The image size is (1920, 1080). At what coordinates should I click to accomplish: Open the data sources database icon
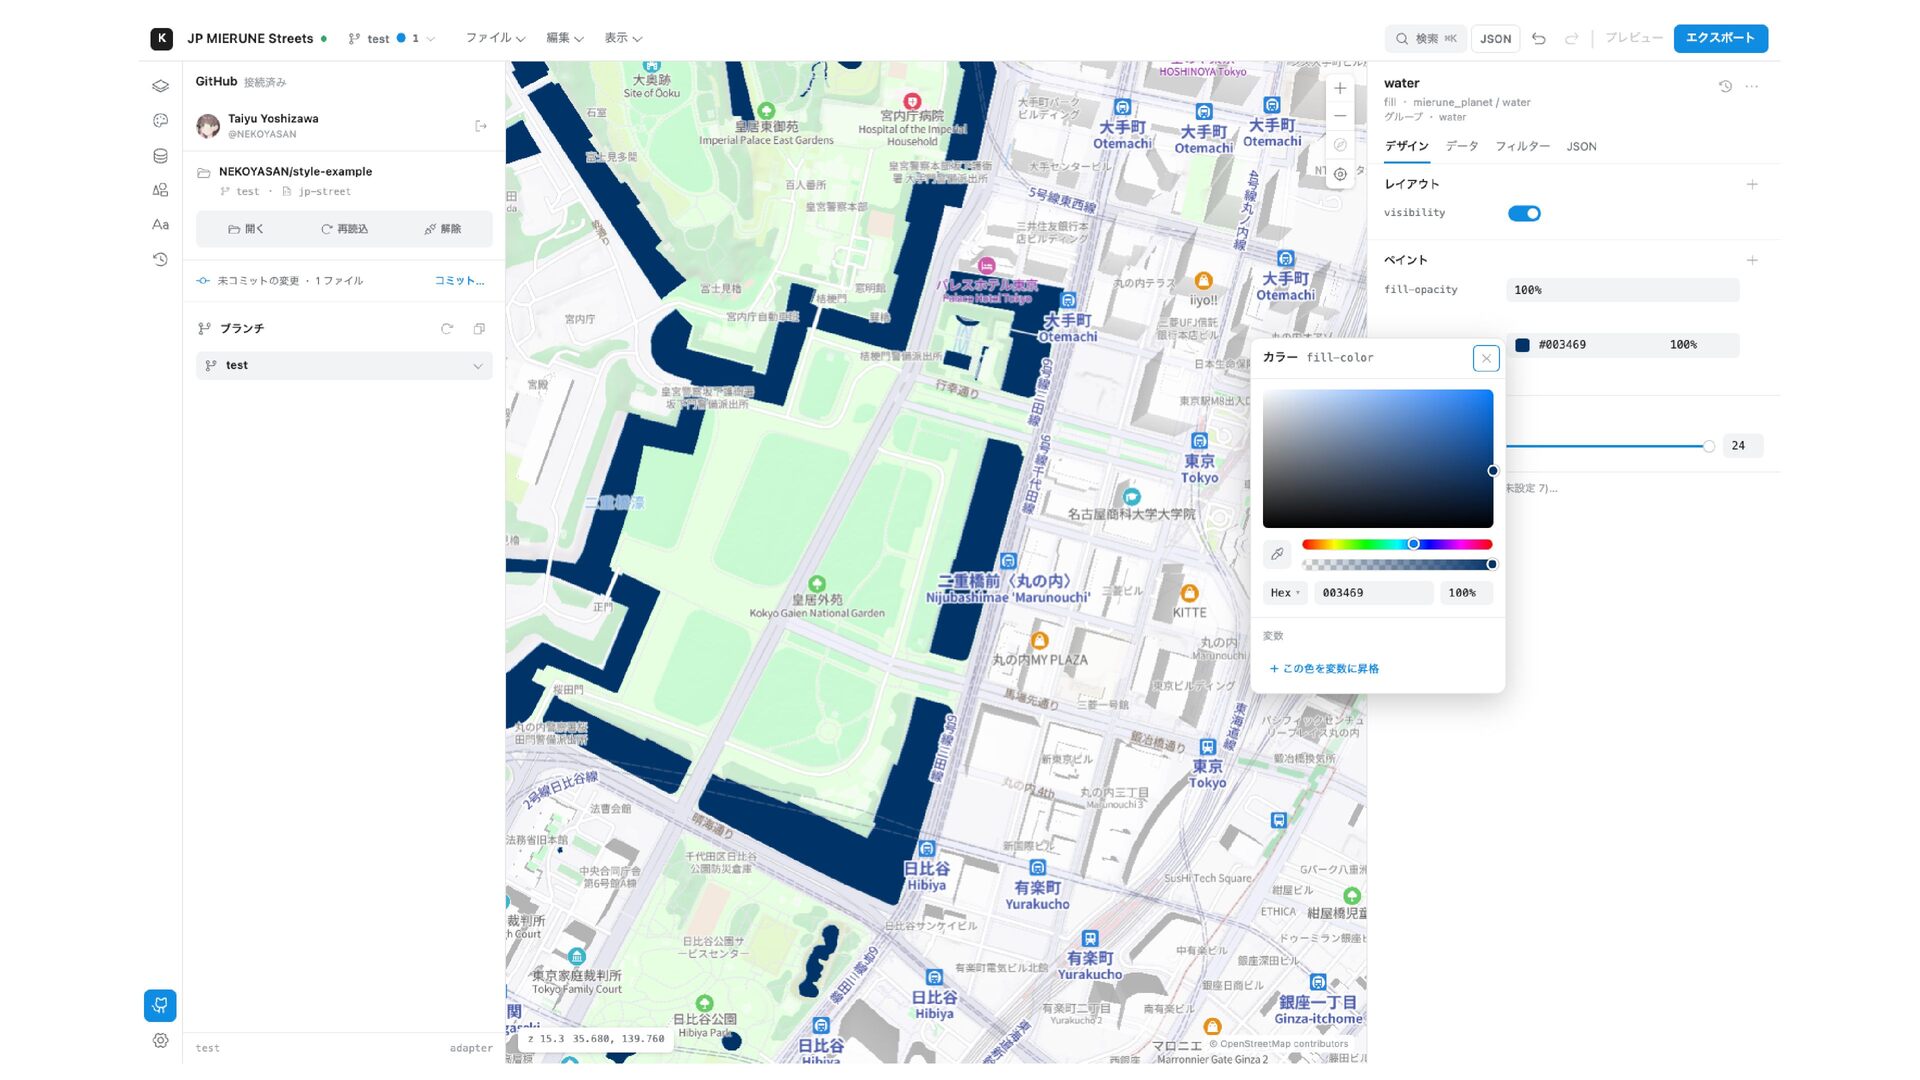[x=160, y=156]
